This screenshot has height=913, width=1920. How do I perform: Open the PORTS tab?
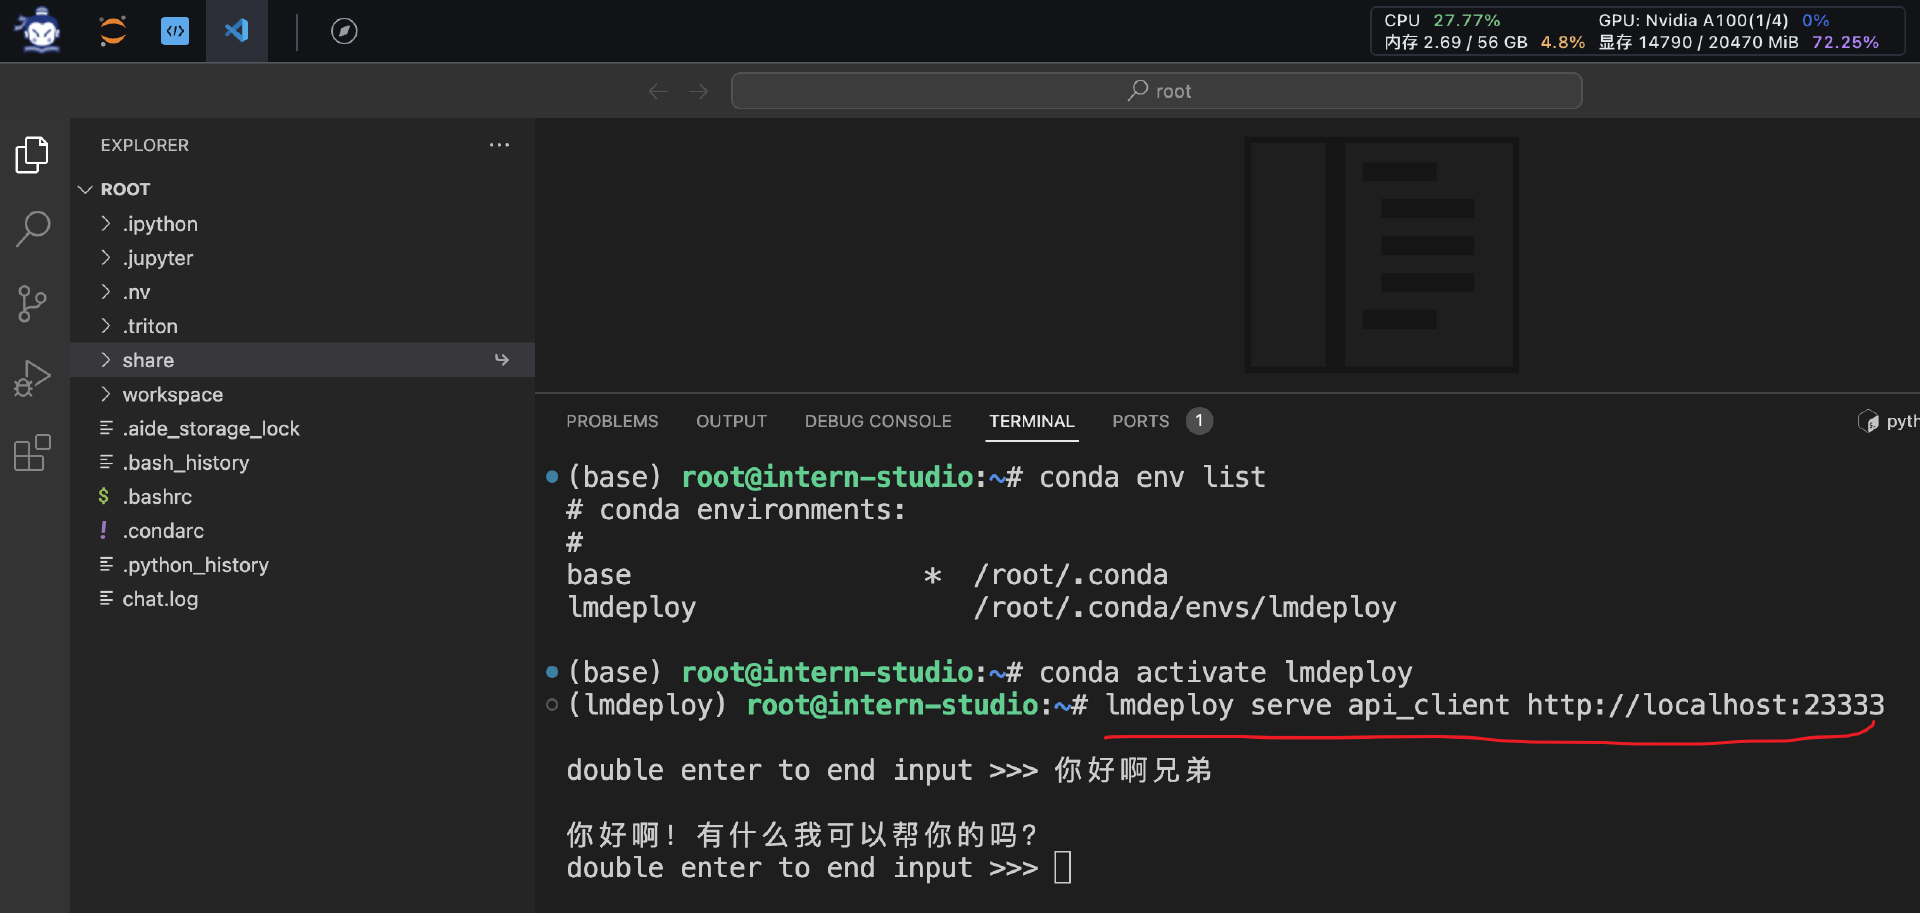[1140, 421]
